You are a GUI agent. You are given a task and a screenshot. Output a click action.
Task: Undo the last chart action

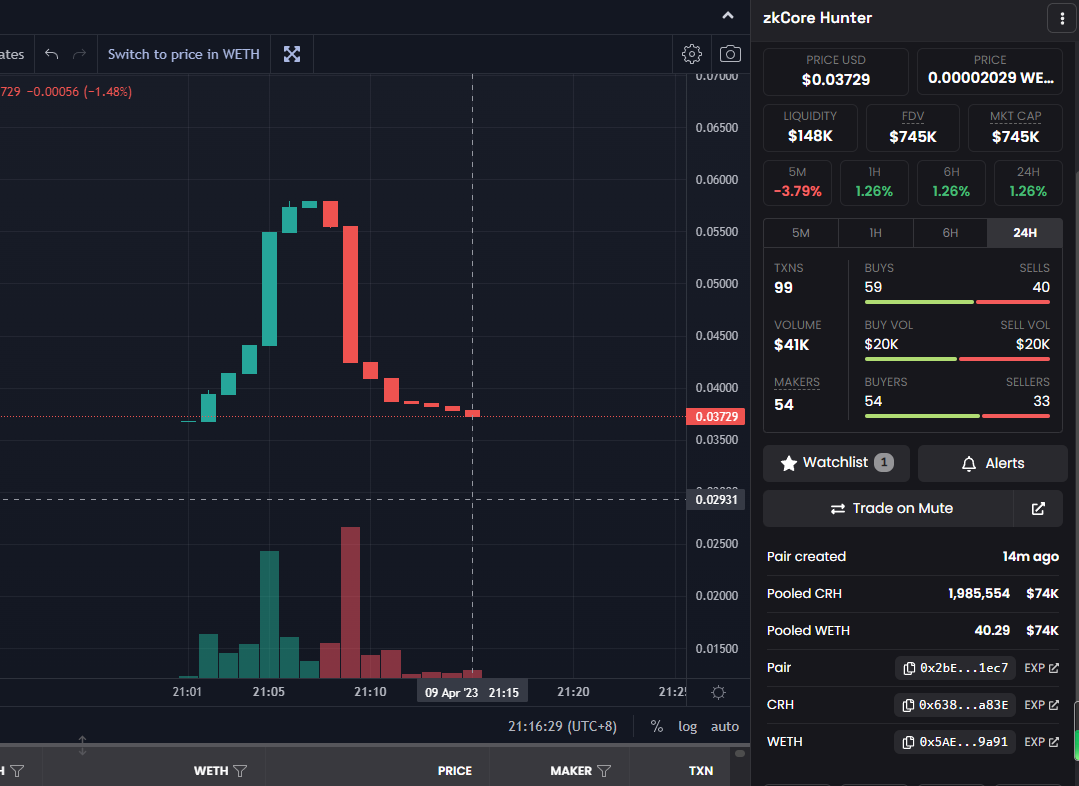[x=52, y=54]
